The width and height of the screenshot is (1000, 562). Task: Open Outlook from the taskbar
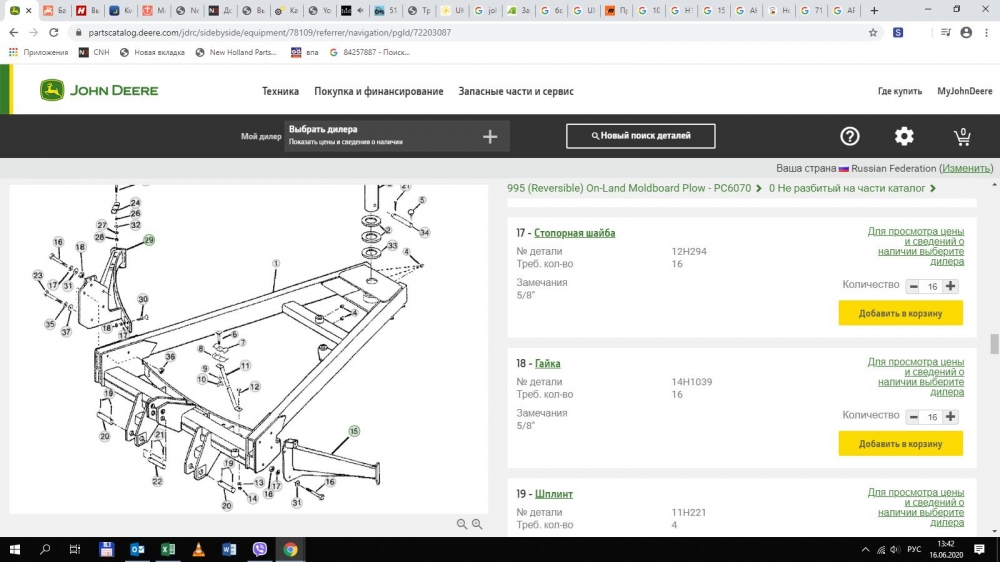tap(137, 549)
